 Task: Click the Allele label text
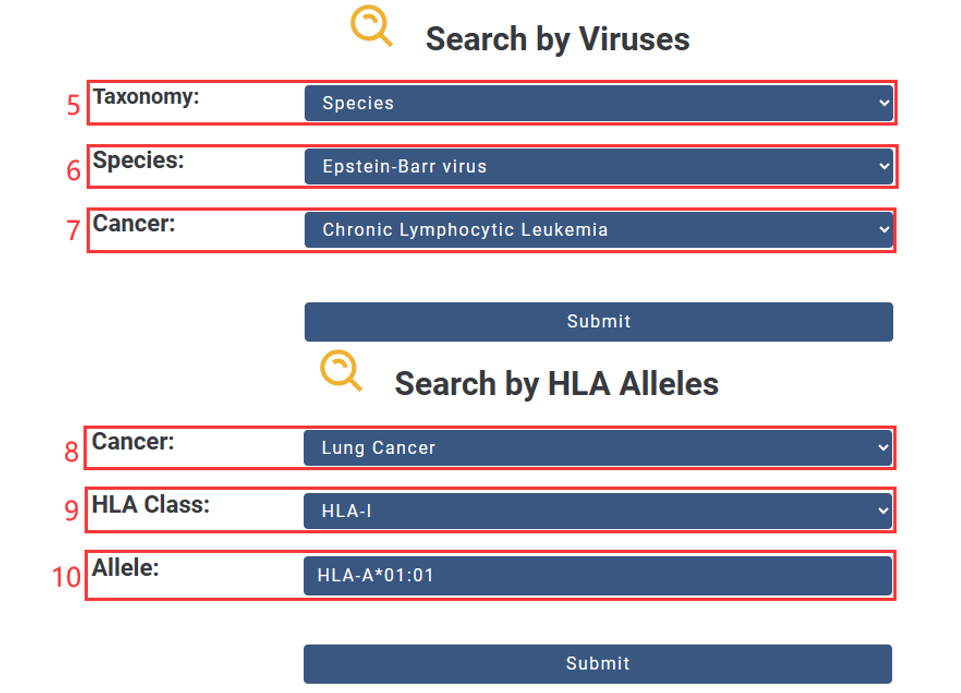point(126,568)
